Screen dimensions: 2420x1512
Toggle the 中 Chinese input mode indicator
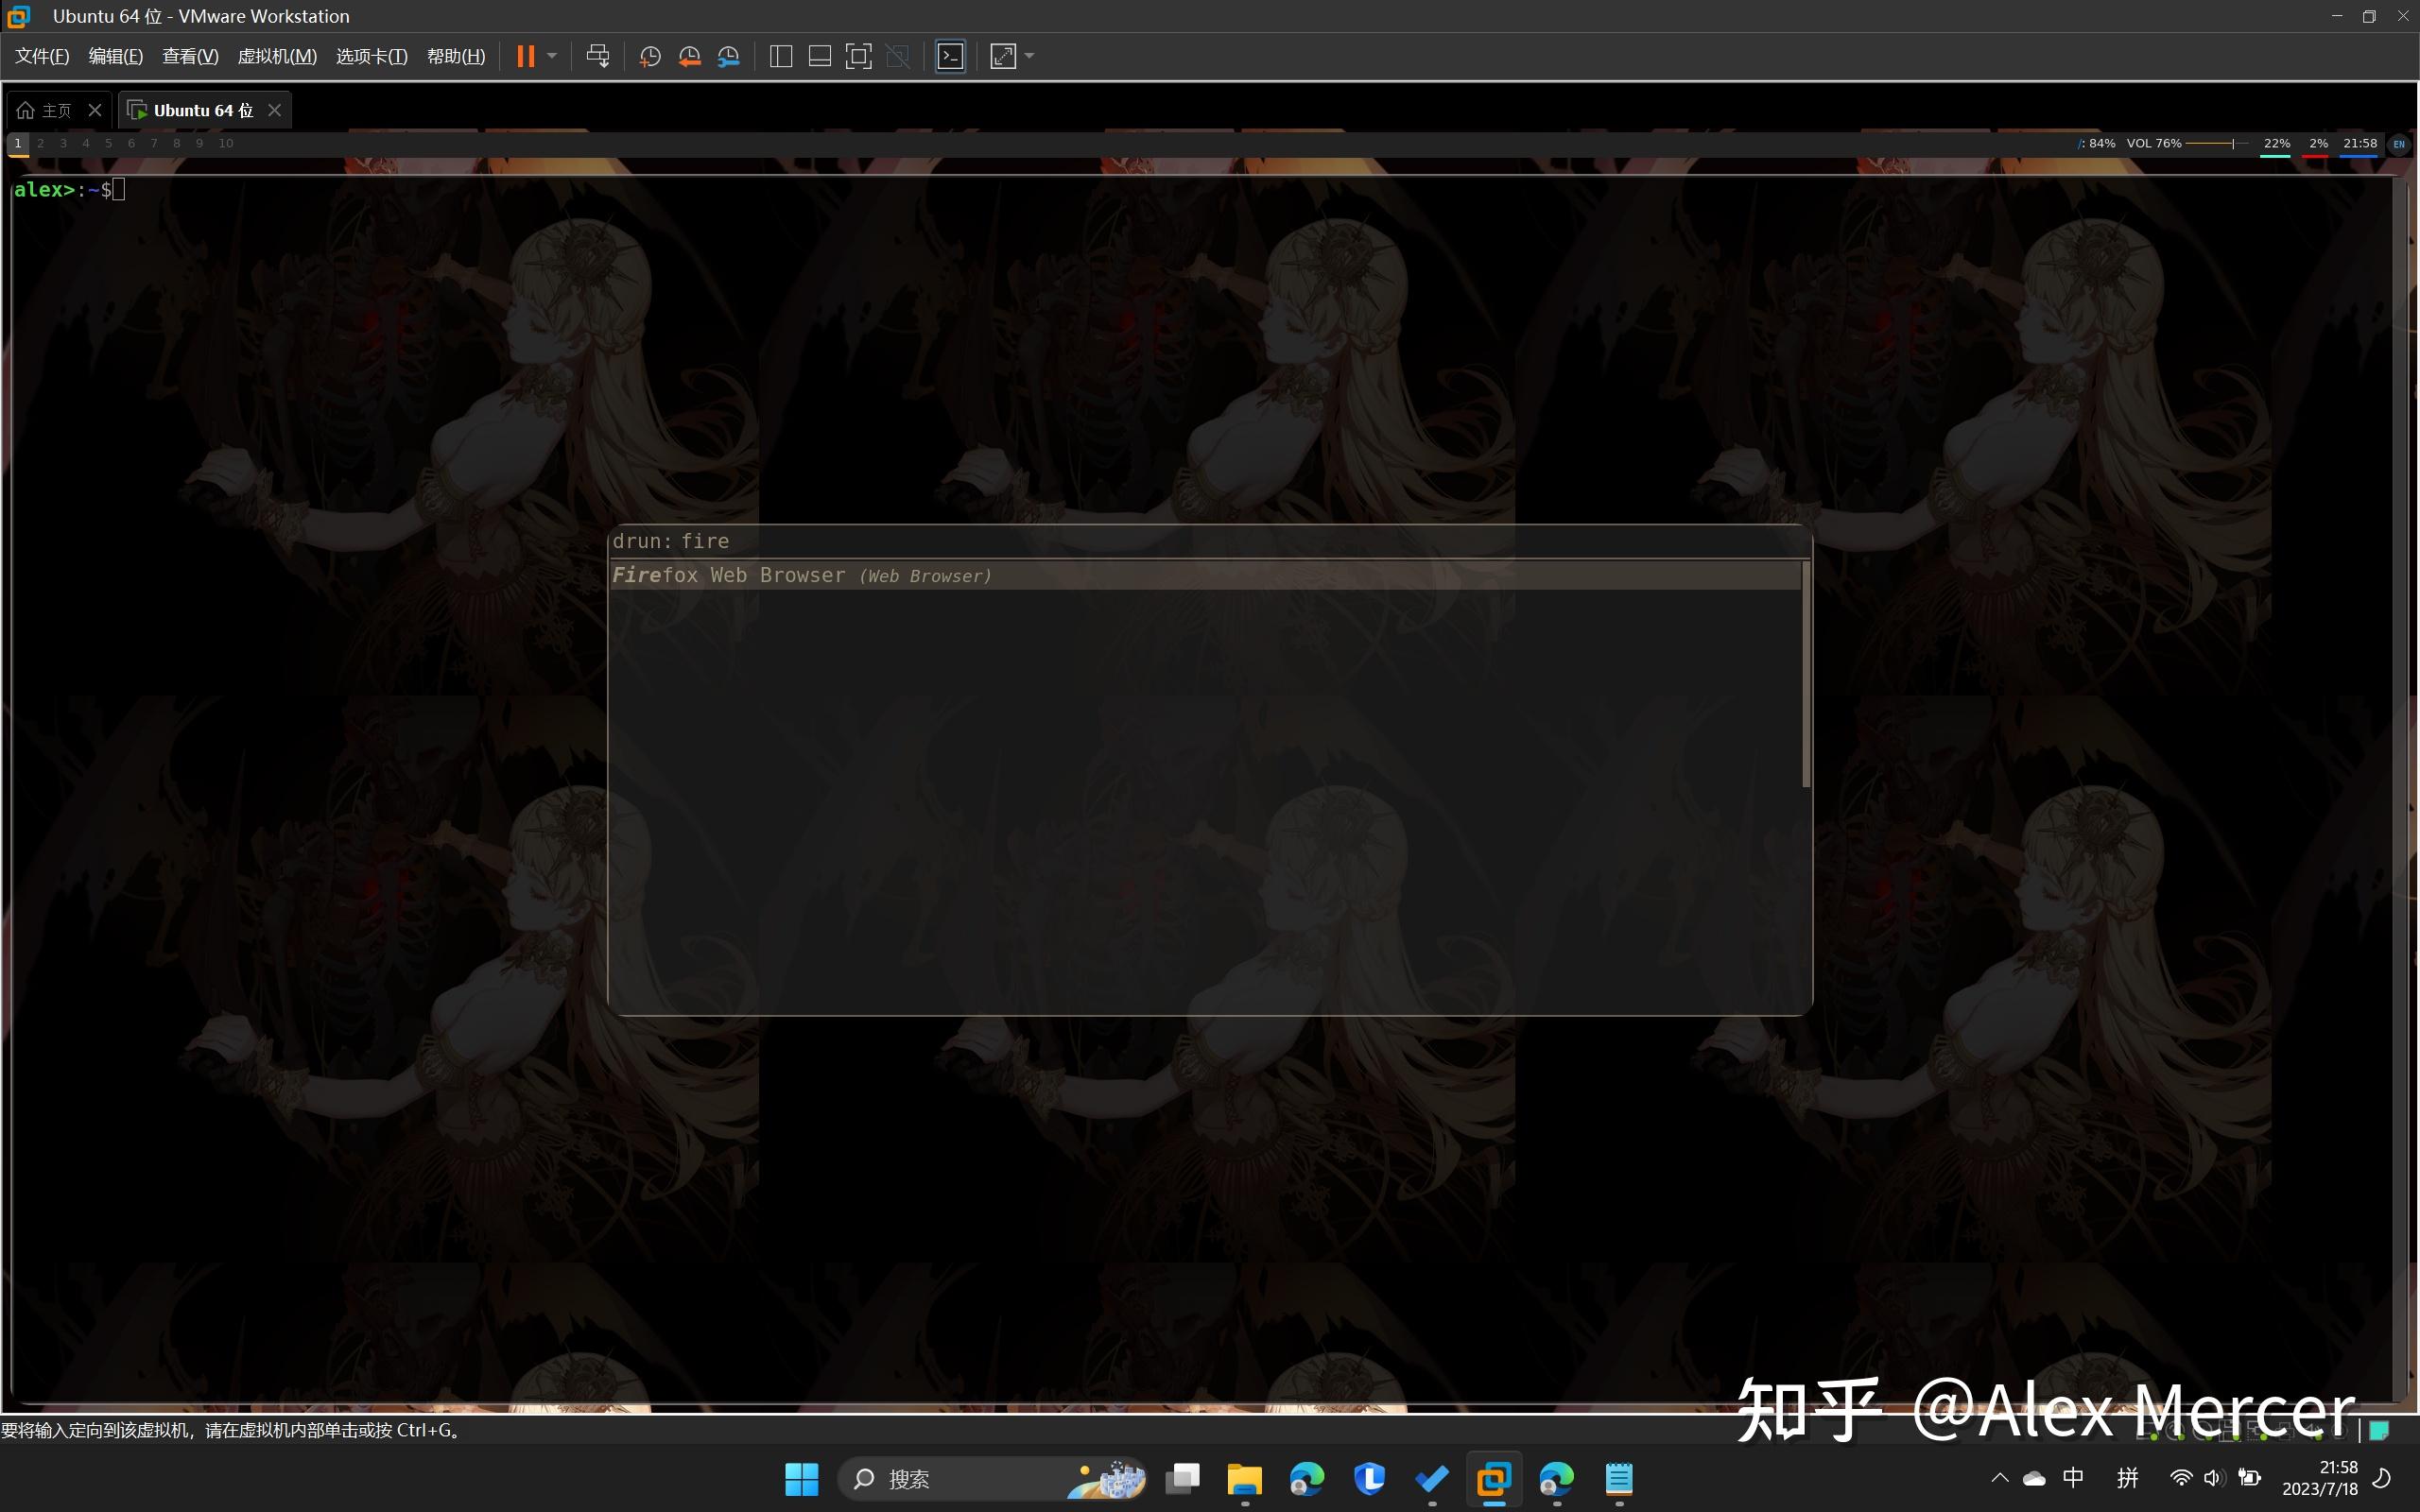(2073, 1478)
